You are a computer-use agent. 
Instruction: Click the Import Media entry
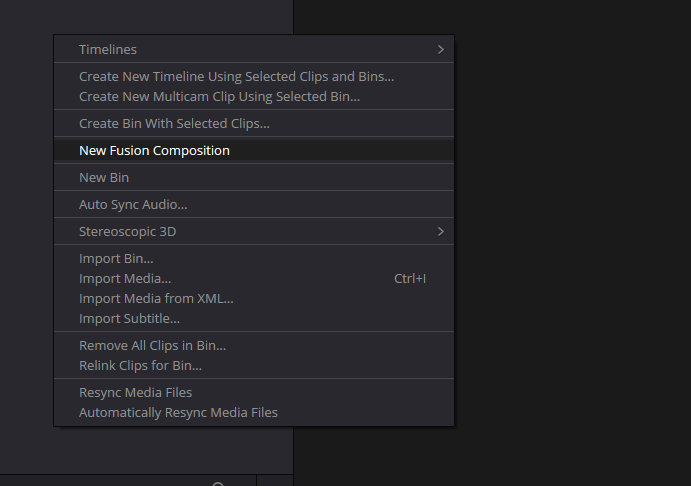(x=125, y=279)
